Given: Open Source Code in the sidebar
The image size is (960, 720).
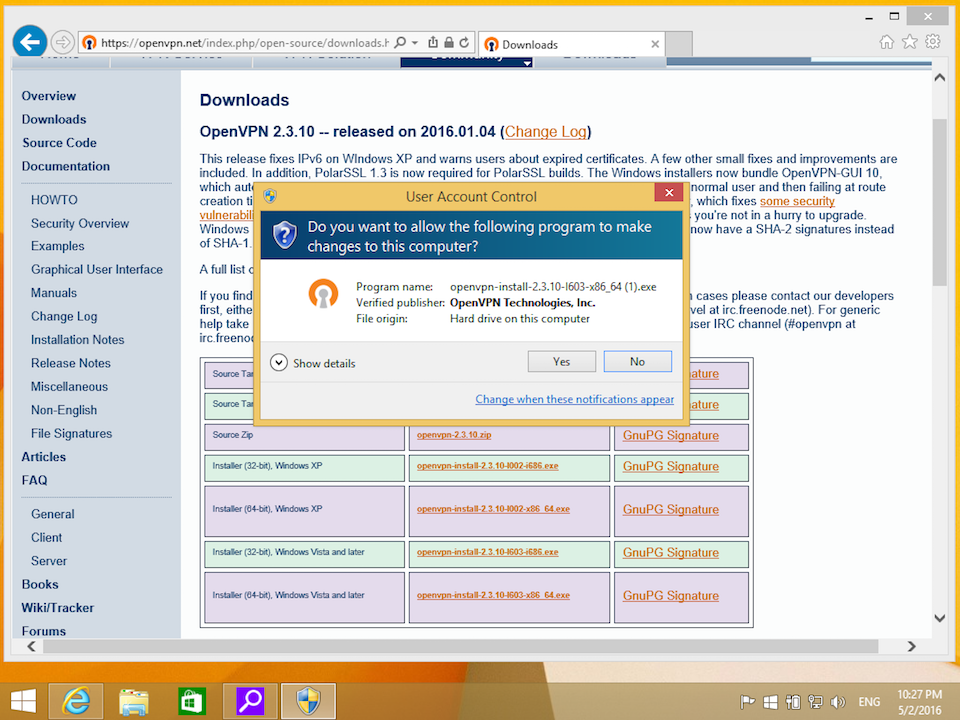Looking at the screenshot, I should 59,143.
